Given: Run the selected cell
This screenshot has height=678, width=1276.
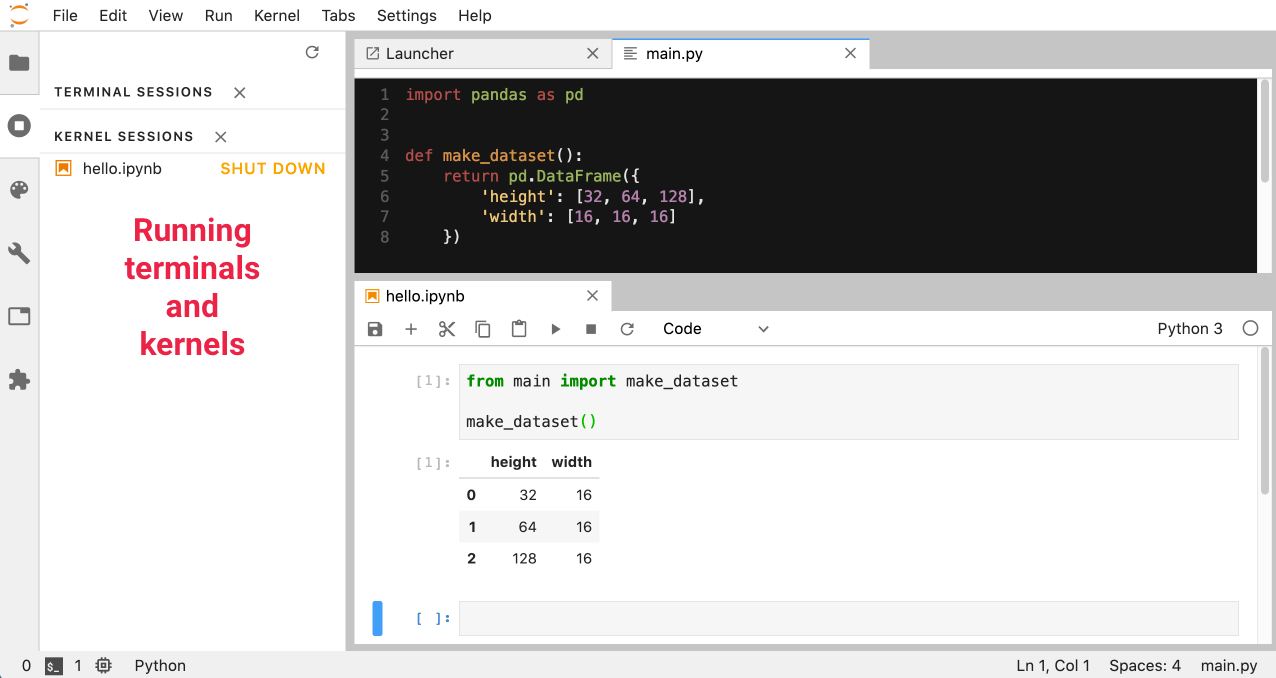Looking at the screenshot, I should (x=555, y=329).
